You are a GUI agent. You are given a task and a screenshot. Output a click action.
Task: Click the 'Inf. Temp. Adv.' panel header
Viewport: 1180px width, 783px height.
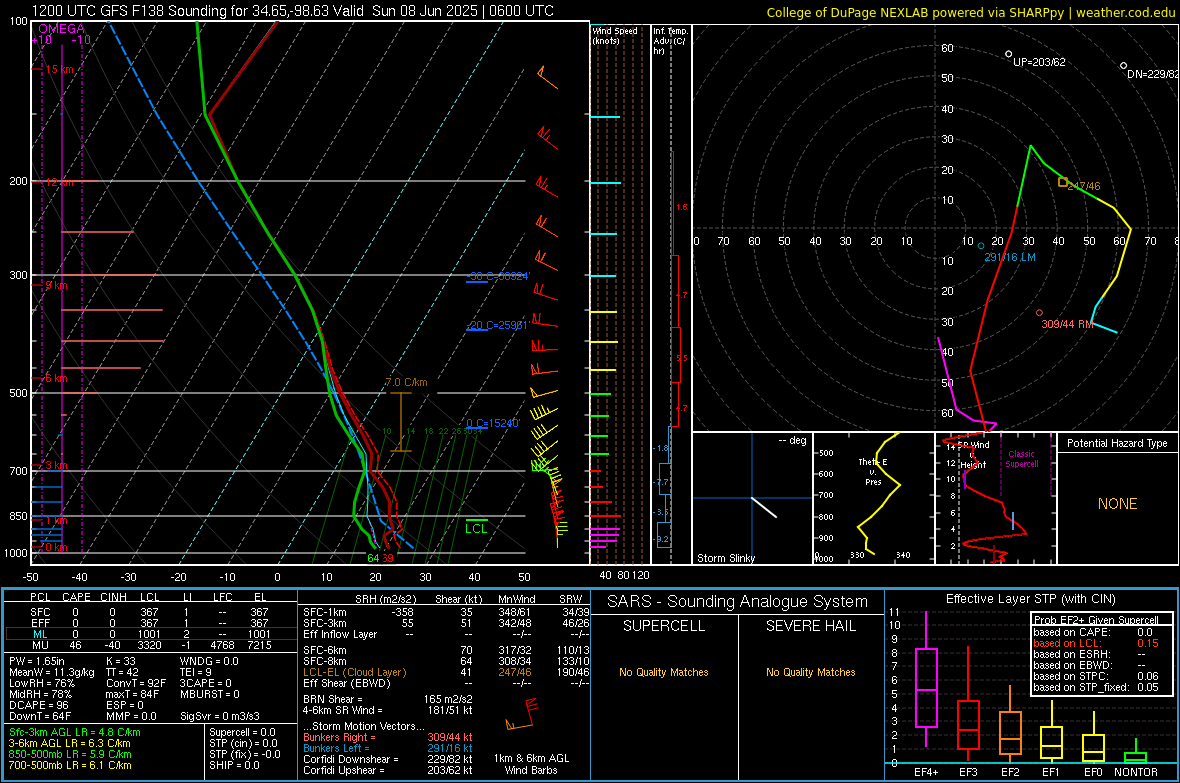[670, 41]
